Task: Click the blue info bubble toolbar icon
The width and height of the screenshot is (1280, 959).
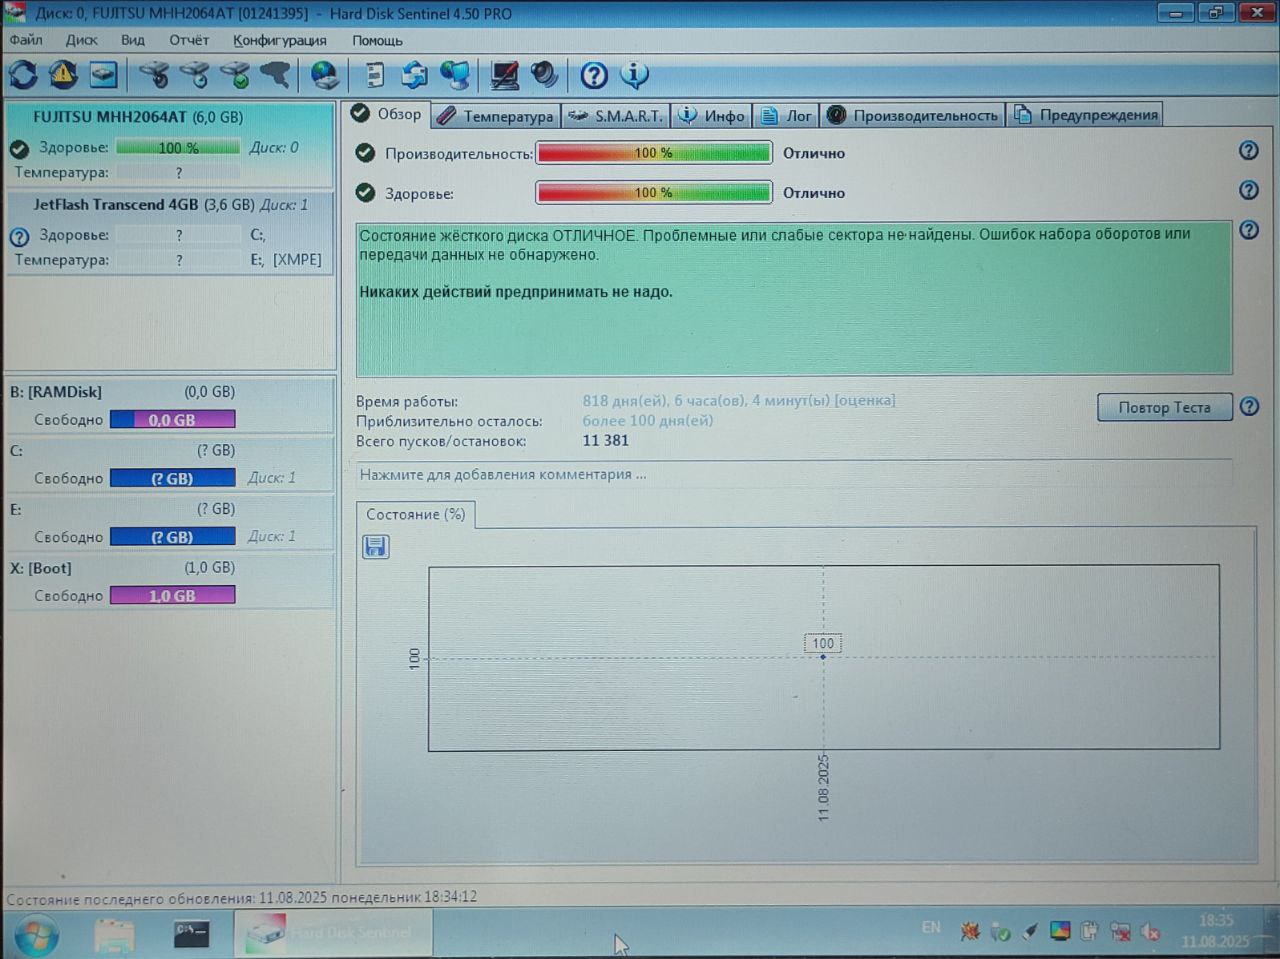Action: (x=634, y=75)
